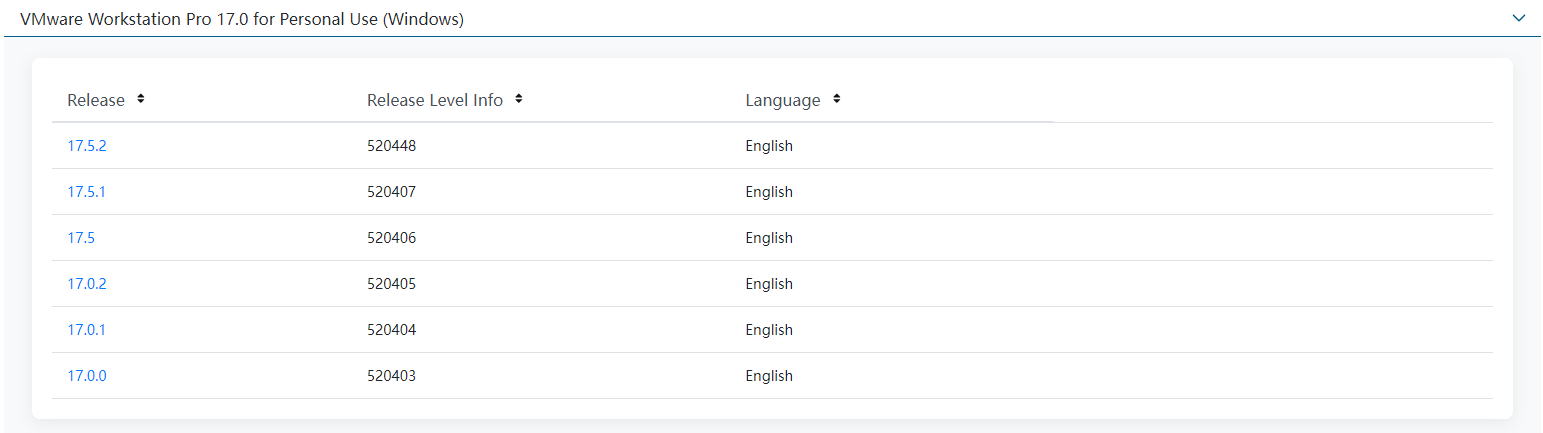Click the Release column header text

tap(96, 100)
